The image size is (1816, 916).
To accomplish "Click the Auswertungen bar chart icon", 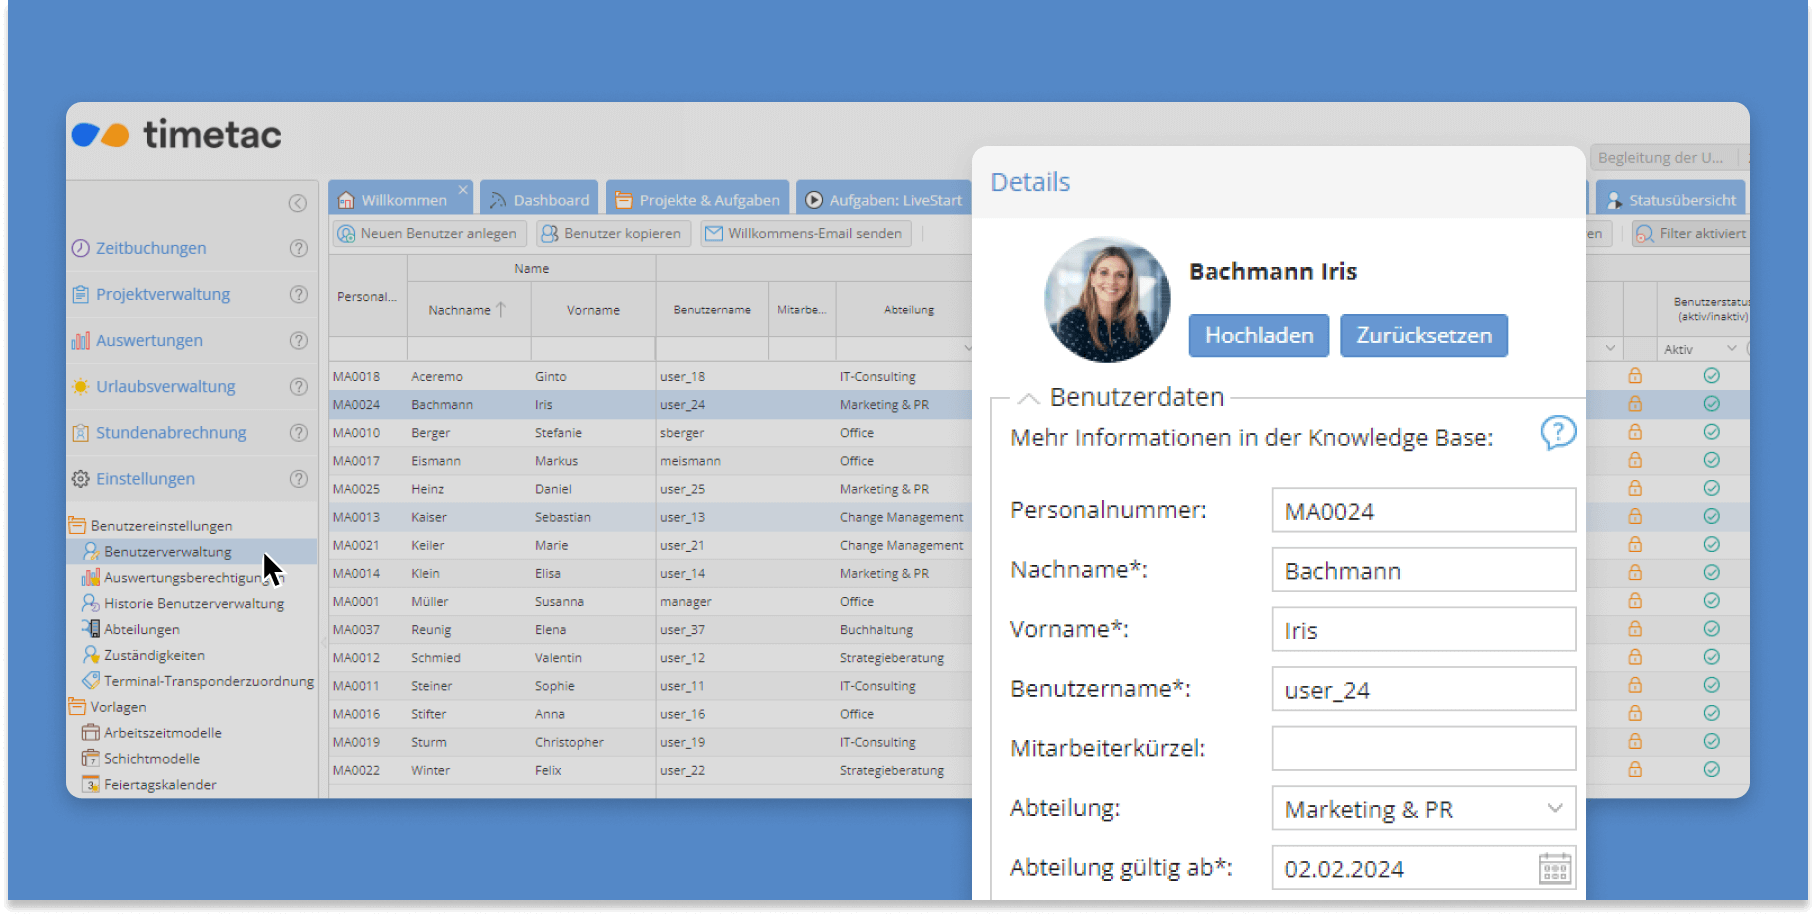I will pyautogui.click(x=81, y=340).
